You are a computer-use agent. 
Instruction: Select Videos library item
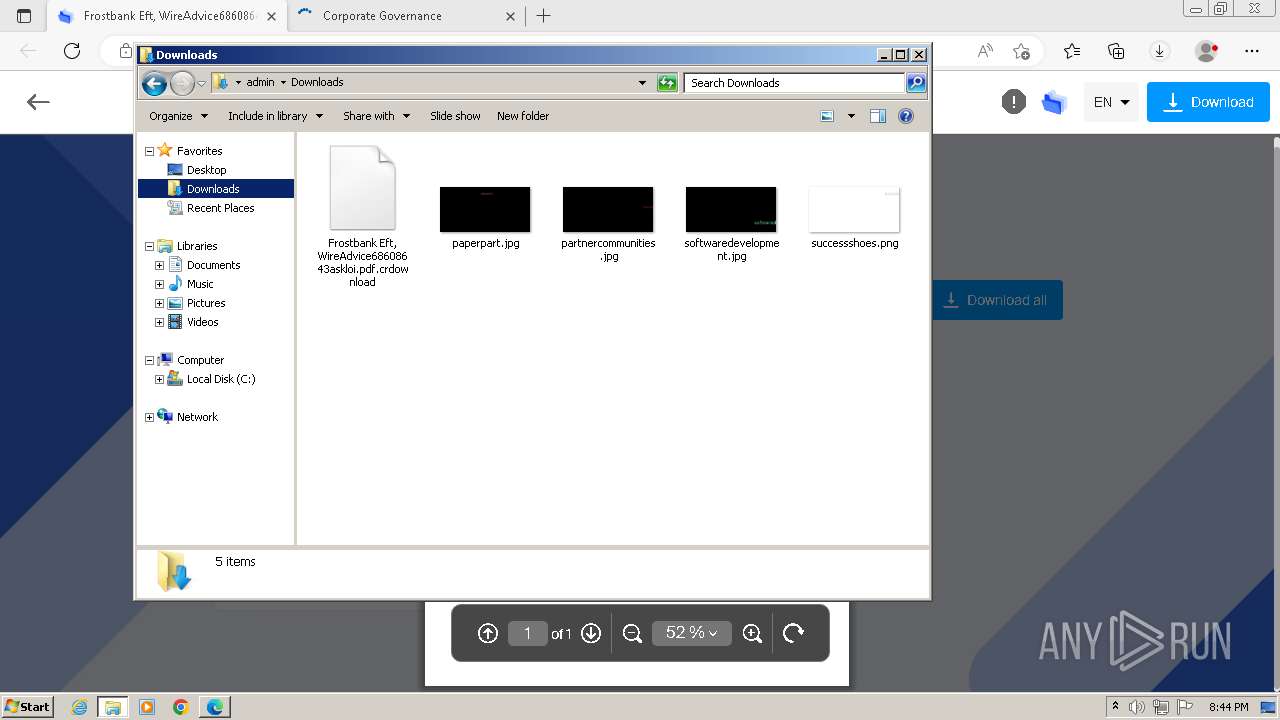click(202, 322)
